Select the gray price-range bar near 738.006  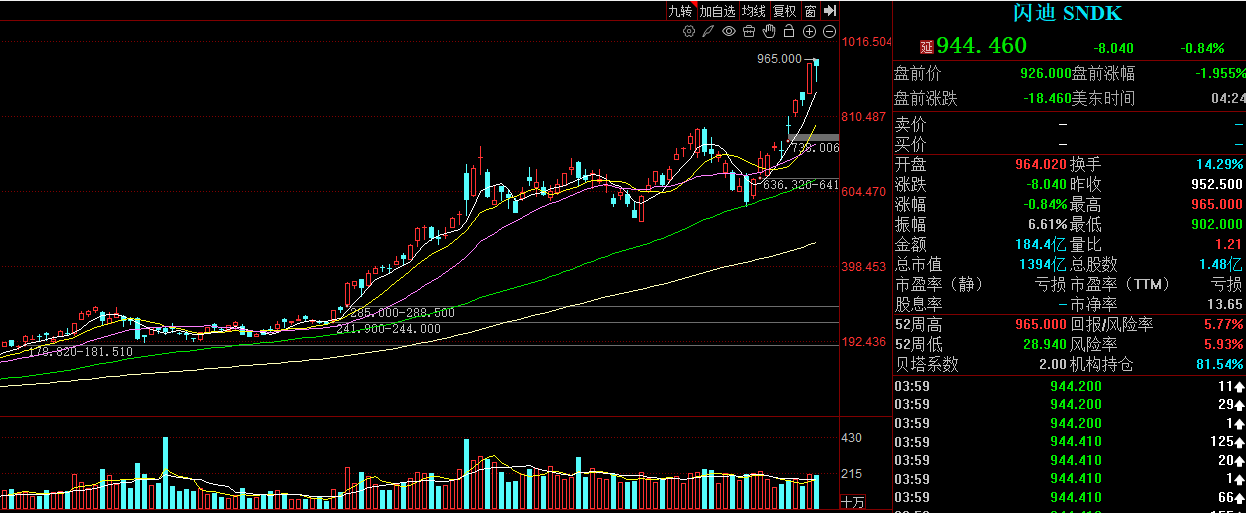tap(813, 137)
